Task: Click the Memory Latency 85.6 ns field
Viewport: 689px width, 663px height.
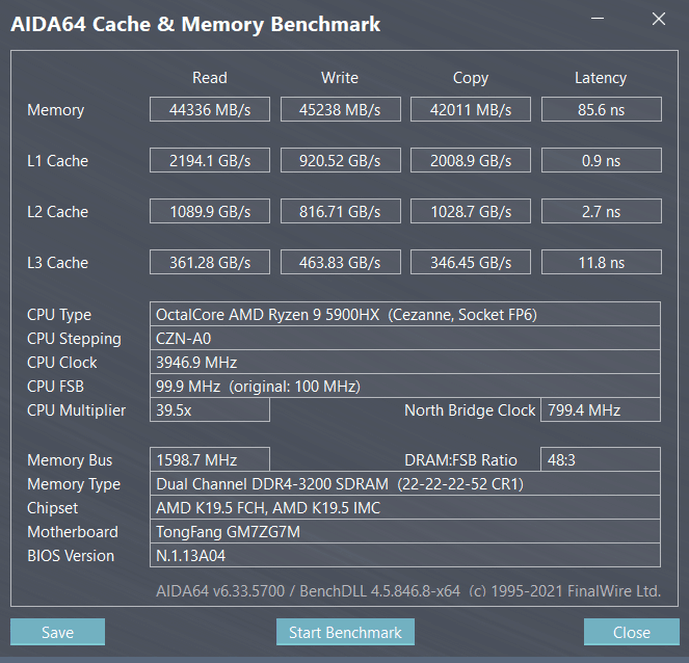Action: 600,110
